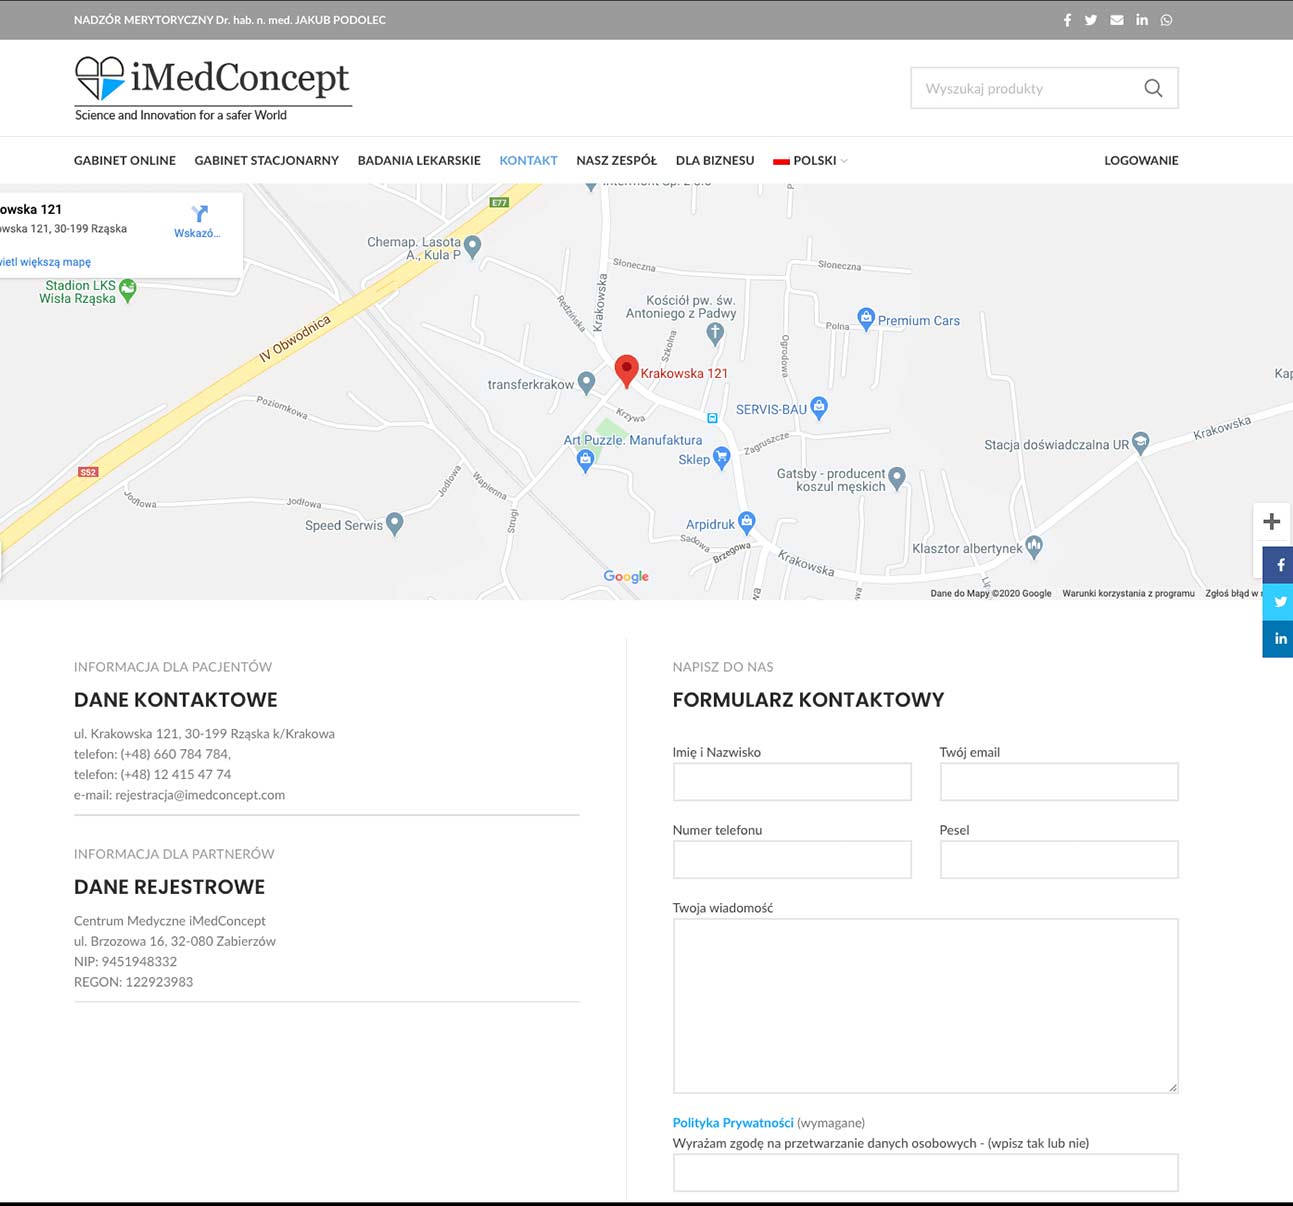Viewport: 1293px width, 1206px height.
Task: Open LinkedIn icon in top bar
Action: [1142, 20]
